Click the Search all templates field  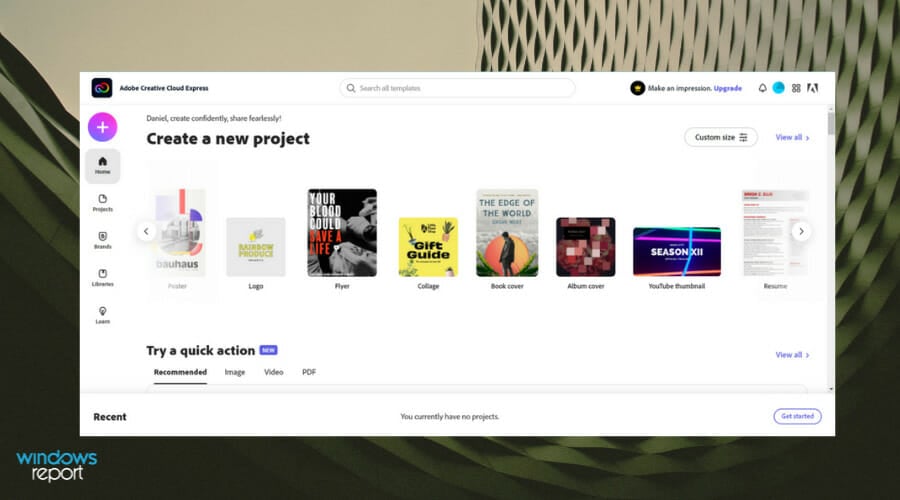coord(457,88)
